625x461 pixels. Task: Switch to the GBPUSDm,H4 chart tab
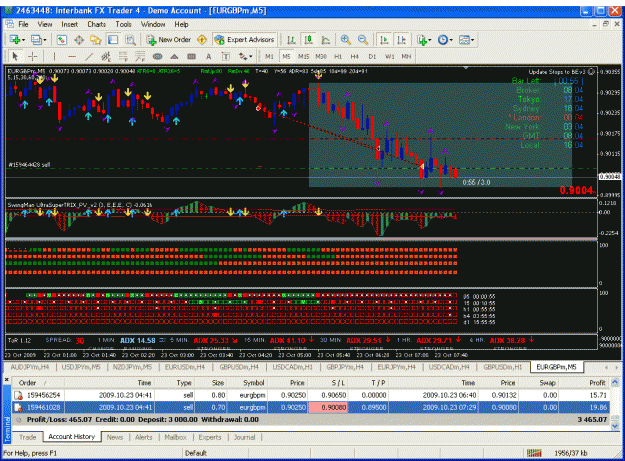[x=239, y=367]
